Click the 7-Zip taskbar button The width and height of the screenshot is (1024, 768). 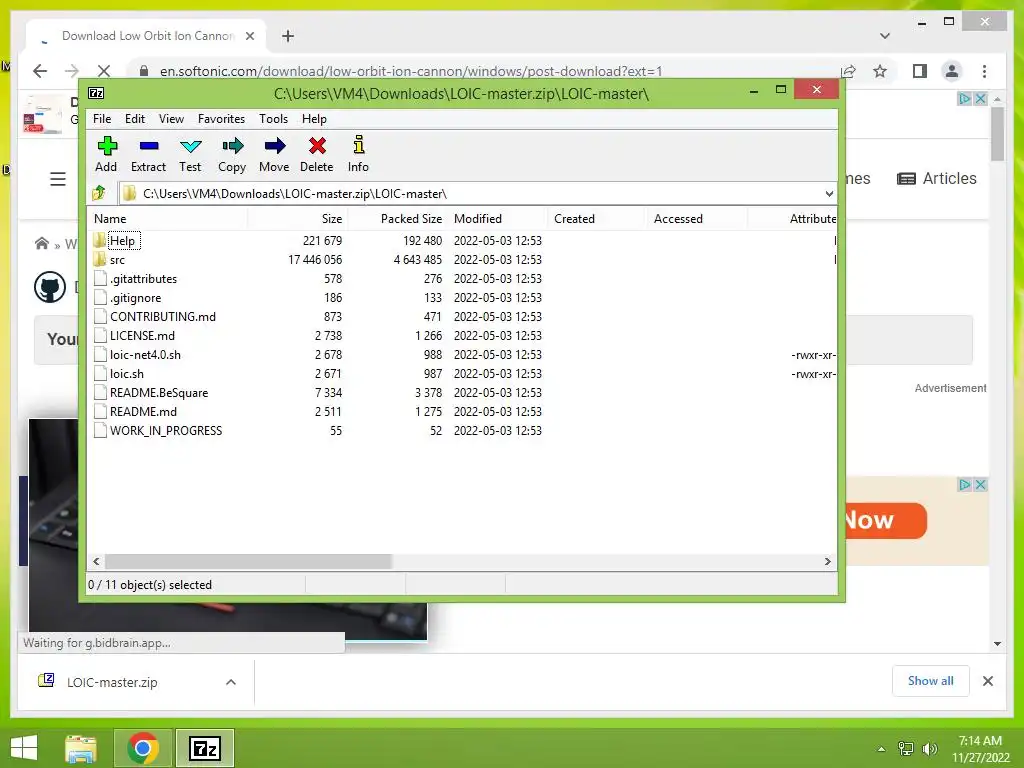[x=205, y=748]
